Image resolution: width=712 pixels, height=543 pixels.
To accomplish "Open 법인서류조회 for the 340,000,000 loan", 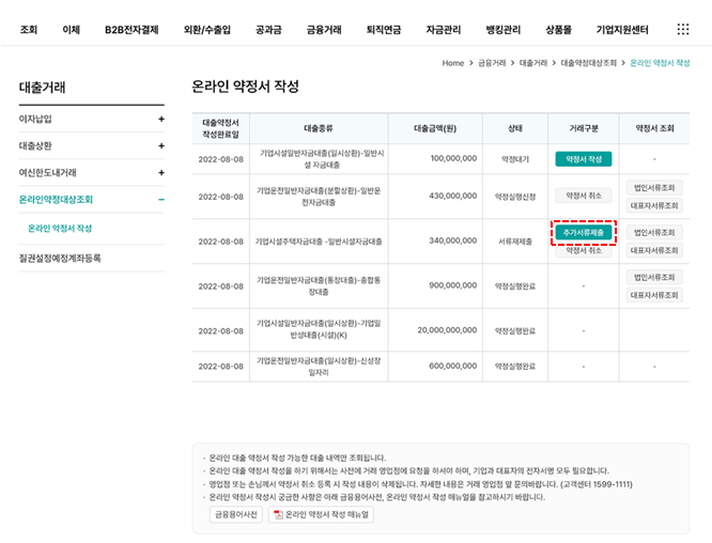I will tap(654, 232).
